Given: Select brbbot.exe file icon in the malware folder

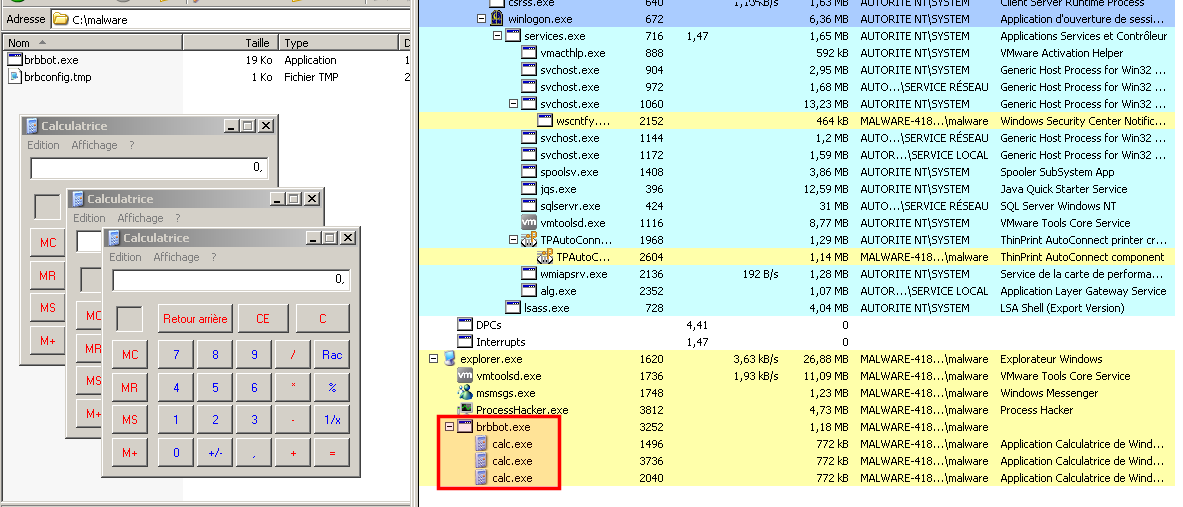Looking at the screenshot, I should click(14, 60).
